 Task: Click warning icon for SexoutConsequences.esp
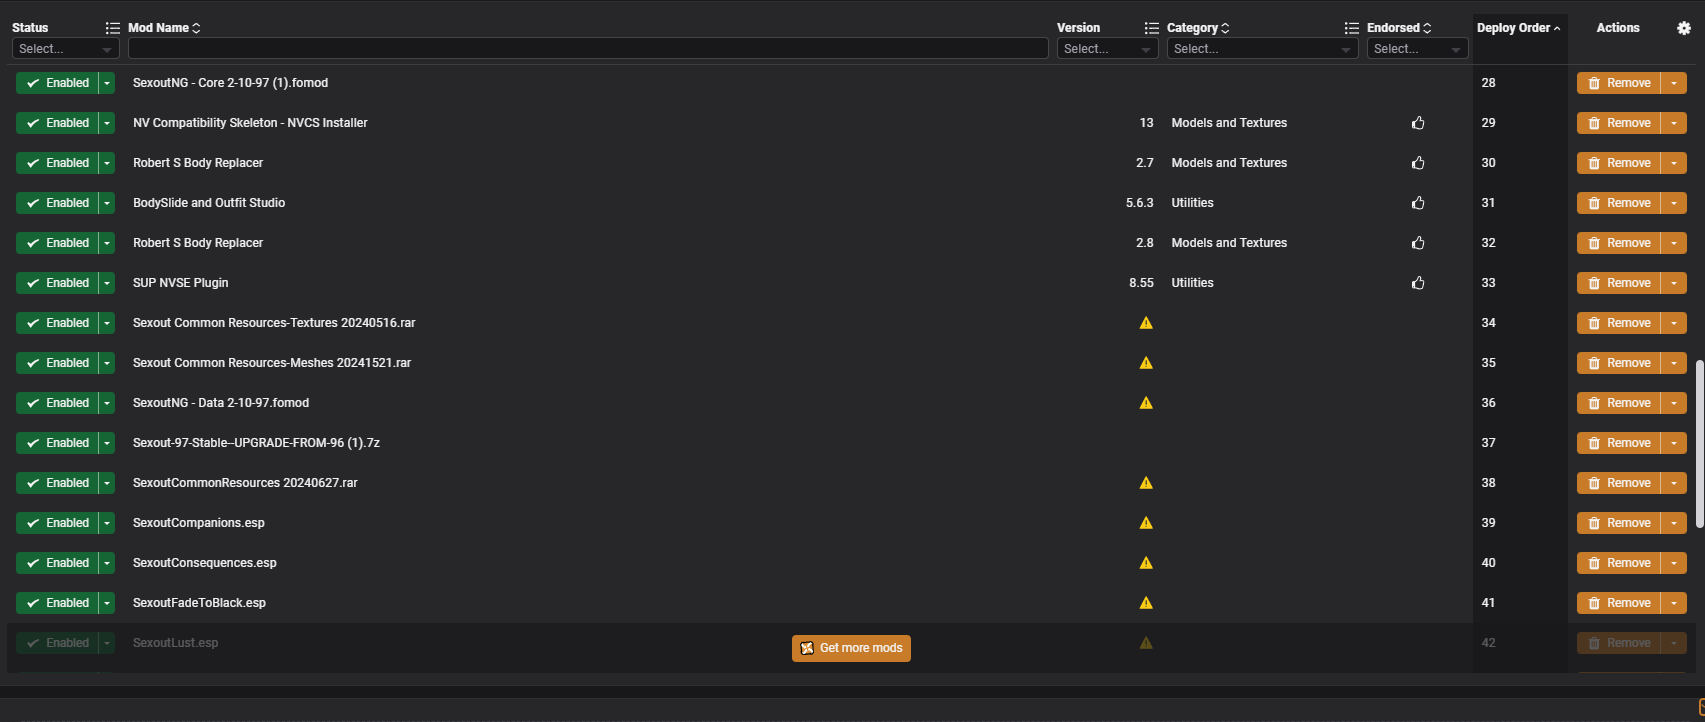click(x=1146, y=563)
